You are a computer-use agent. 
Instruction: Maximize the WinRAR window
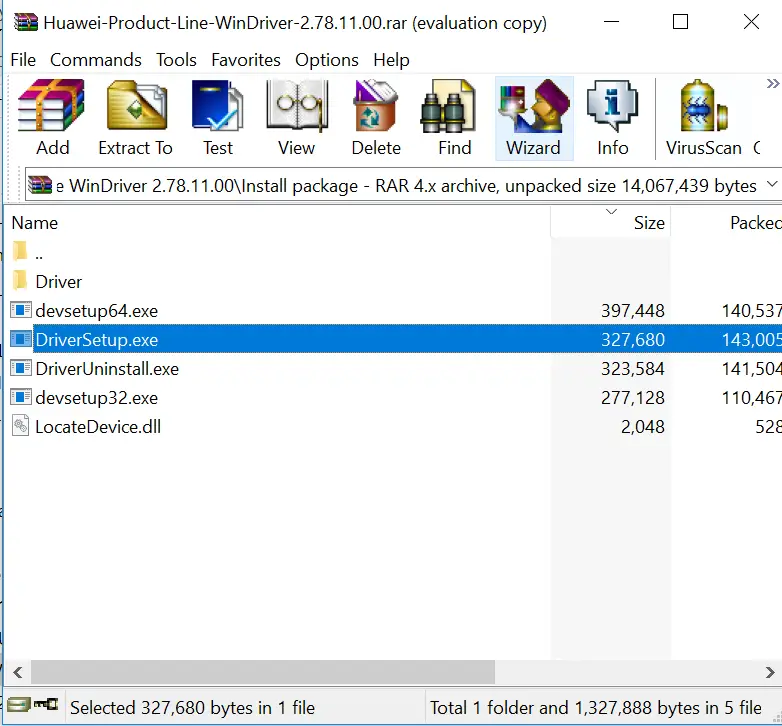[680, 22]
